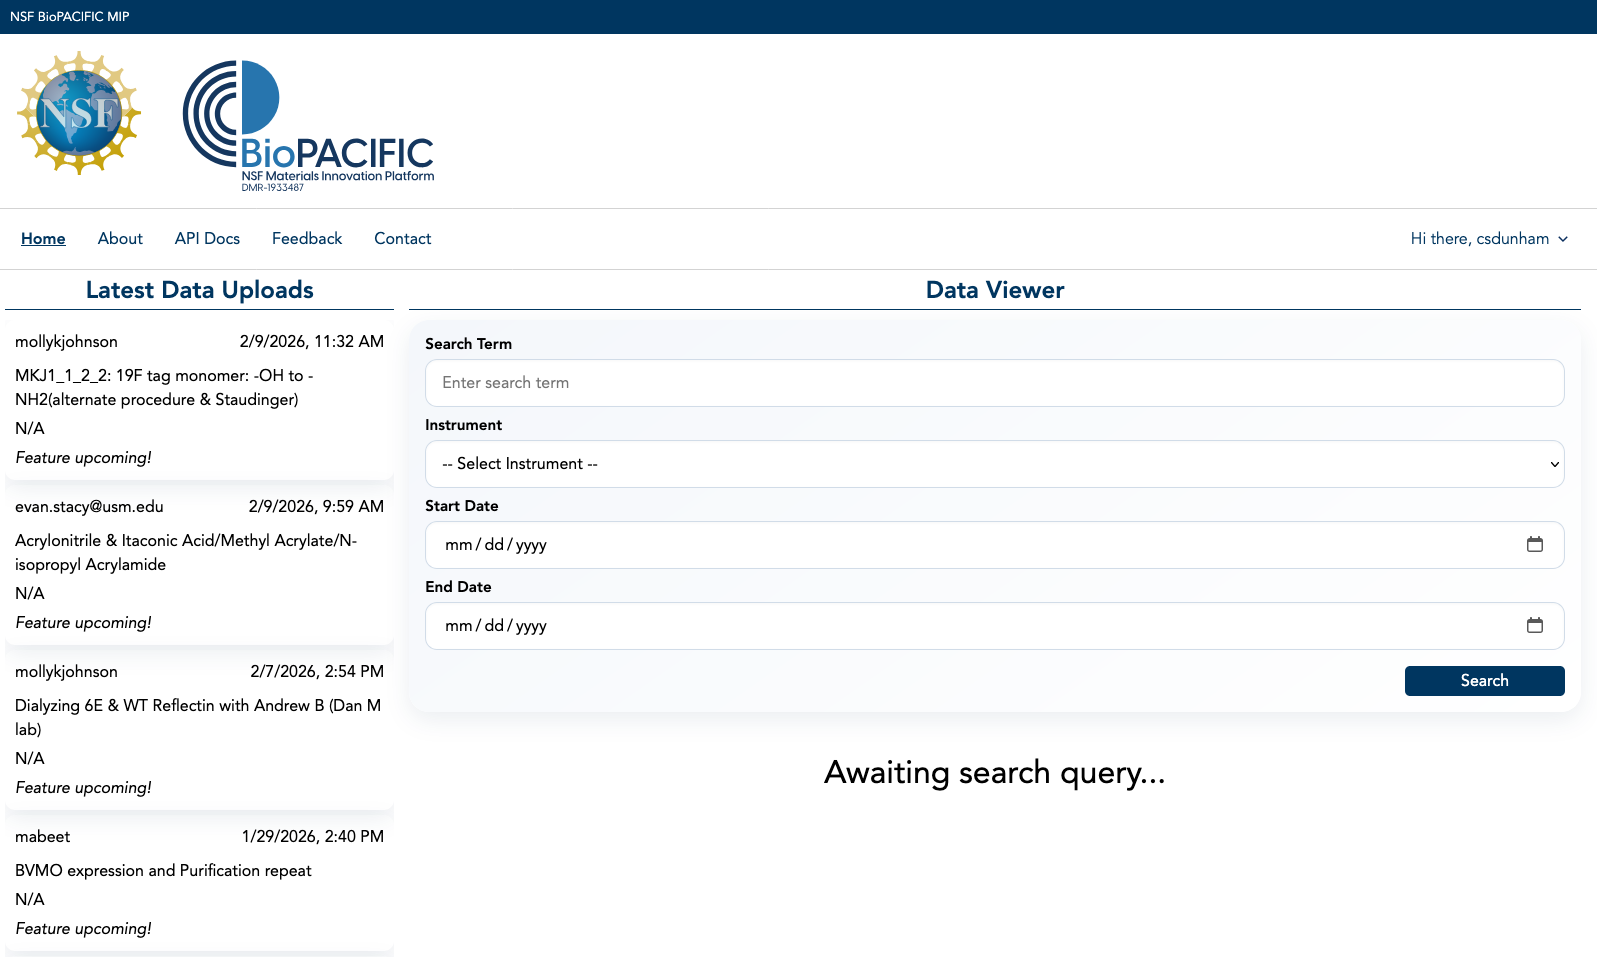Navigate to API Docs
This screenshot has width=1597, height=957.
207,239
